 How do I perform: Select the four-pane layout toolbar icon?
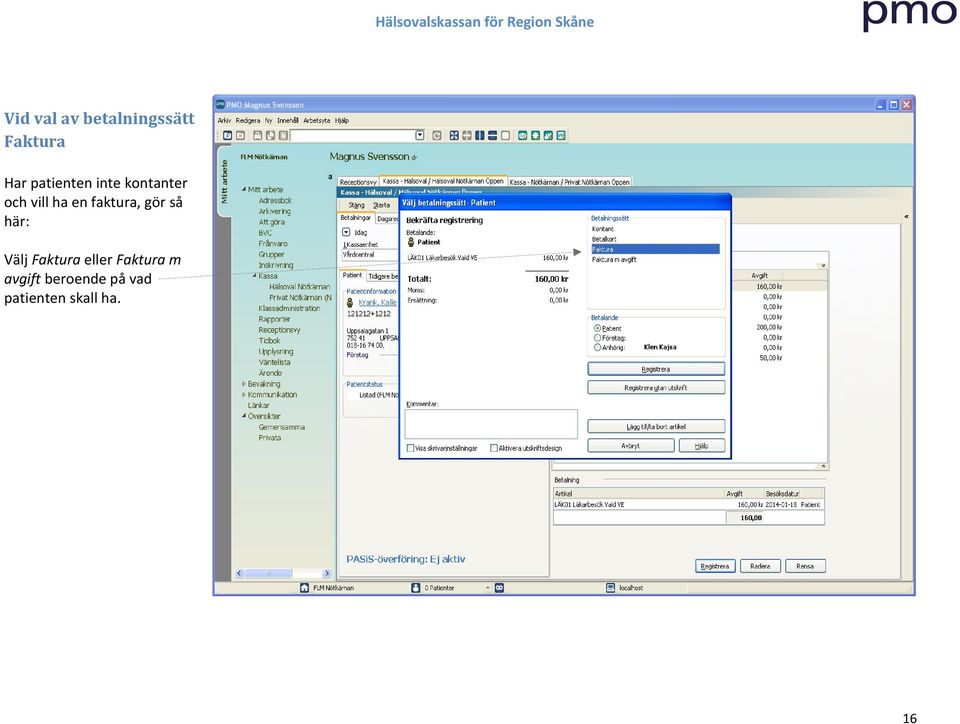tap(454, 135)
